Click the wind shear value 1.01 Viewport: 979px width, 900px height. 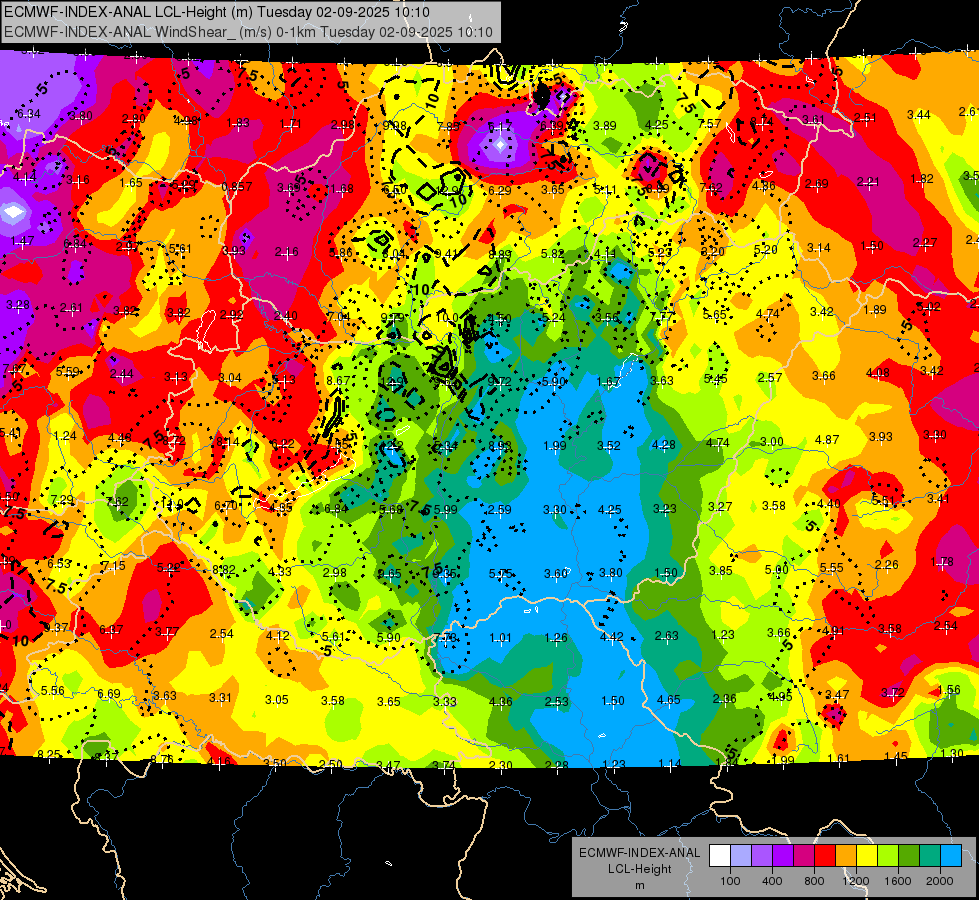500,638
